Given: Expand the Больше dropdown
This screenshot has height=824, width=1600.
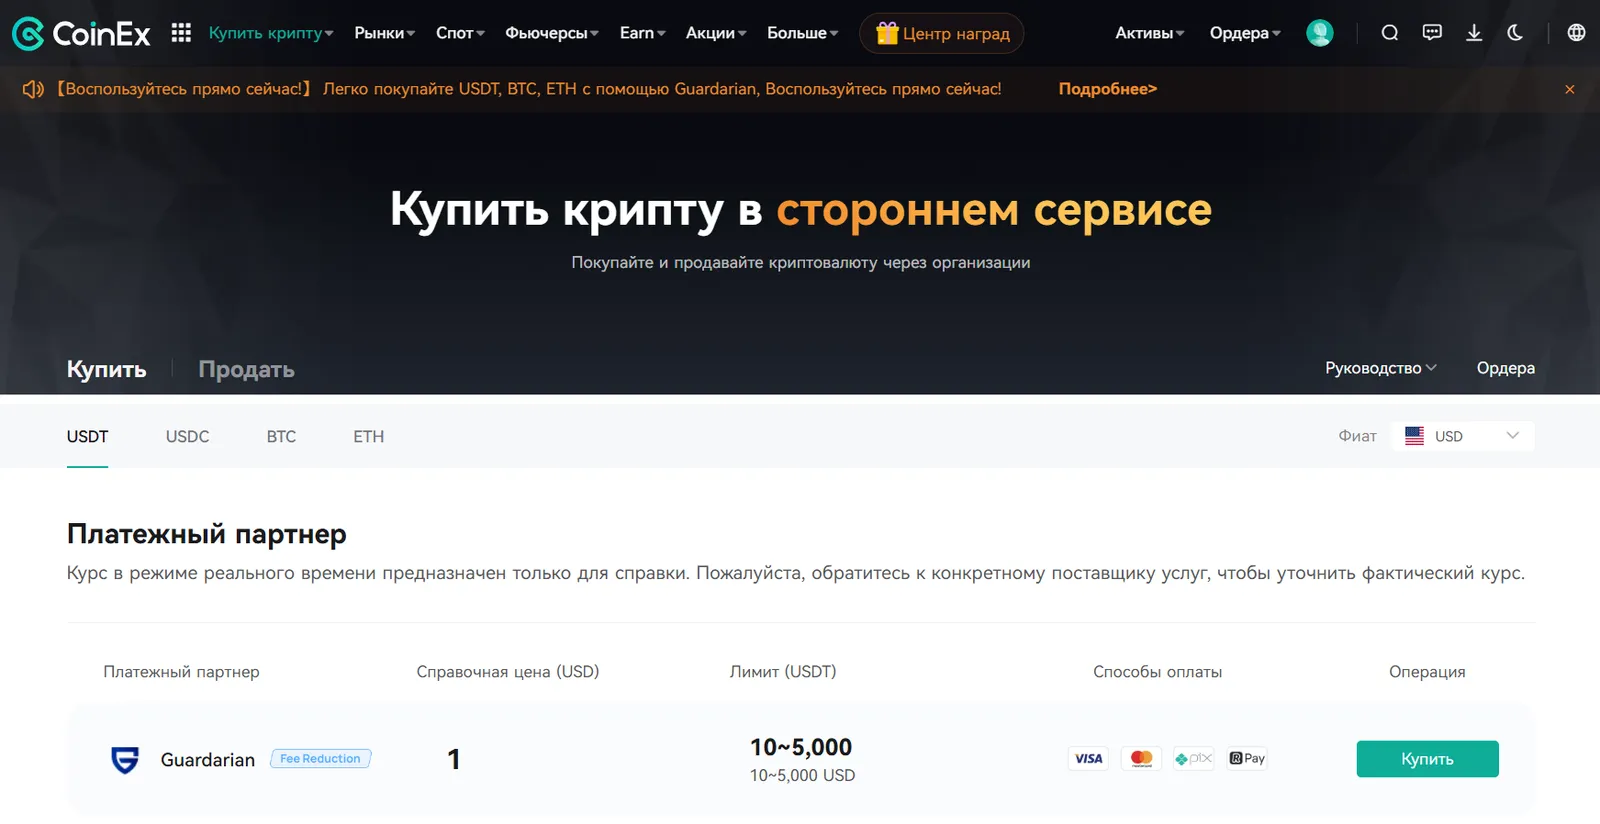Looking at the screenshot, I should 803,33.
